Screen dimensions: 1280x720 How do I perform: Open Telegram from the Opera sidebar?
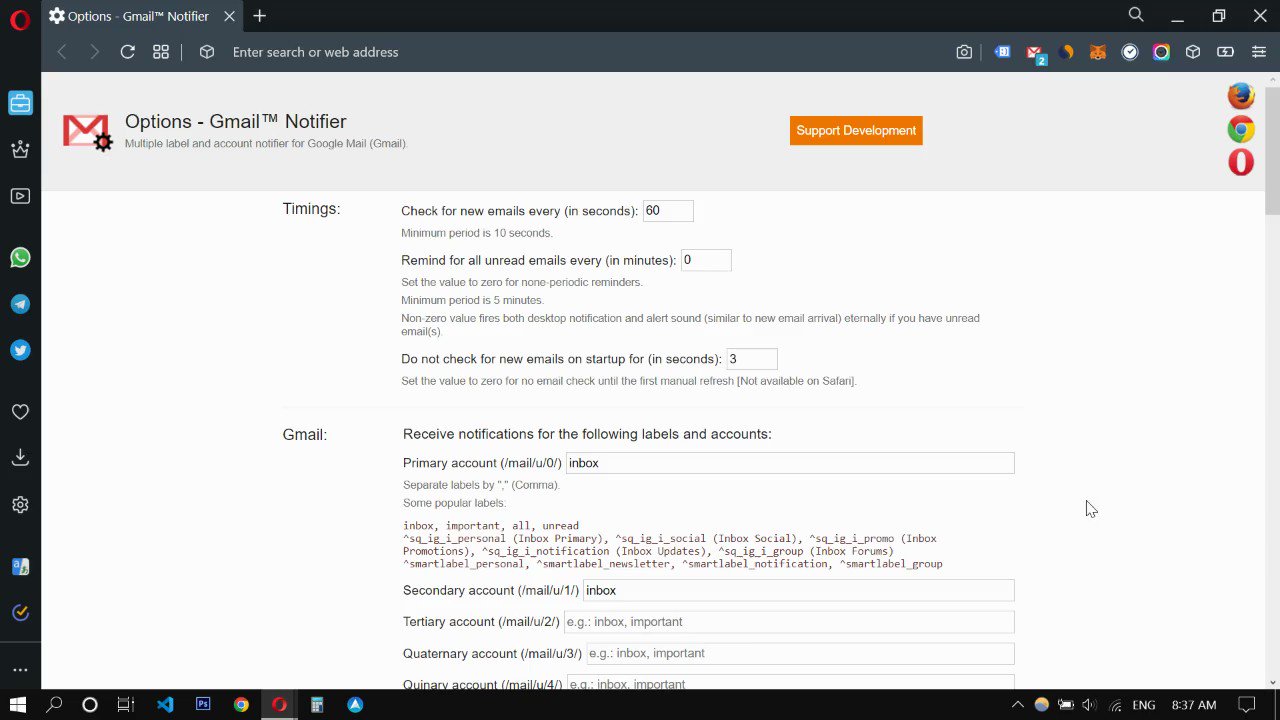click(20, 304)
